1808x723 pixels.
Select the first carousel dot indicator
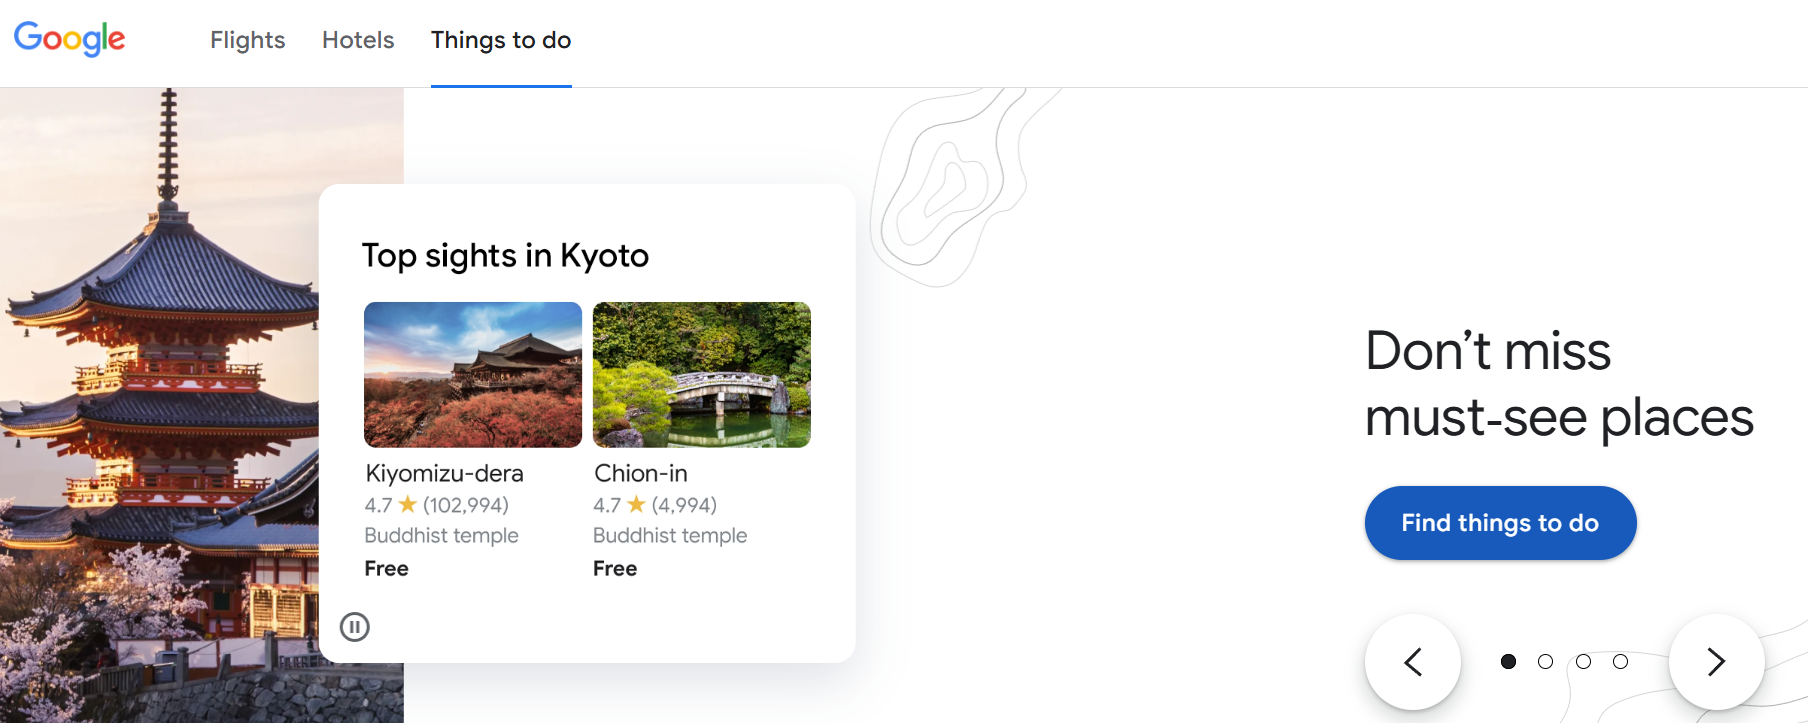tap(1509, 662)
